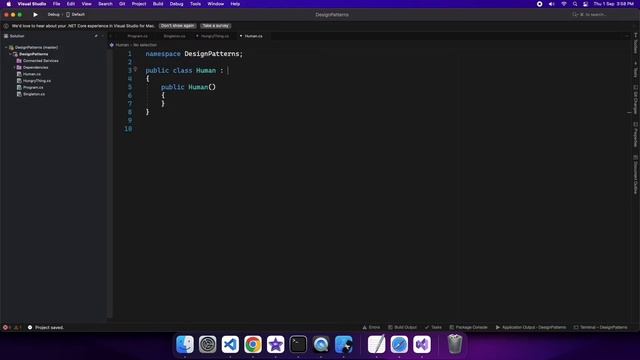Open the Visual Studio app menu
Viewport: 640px width, 360px height.
32,4
